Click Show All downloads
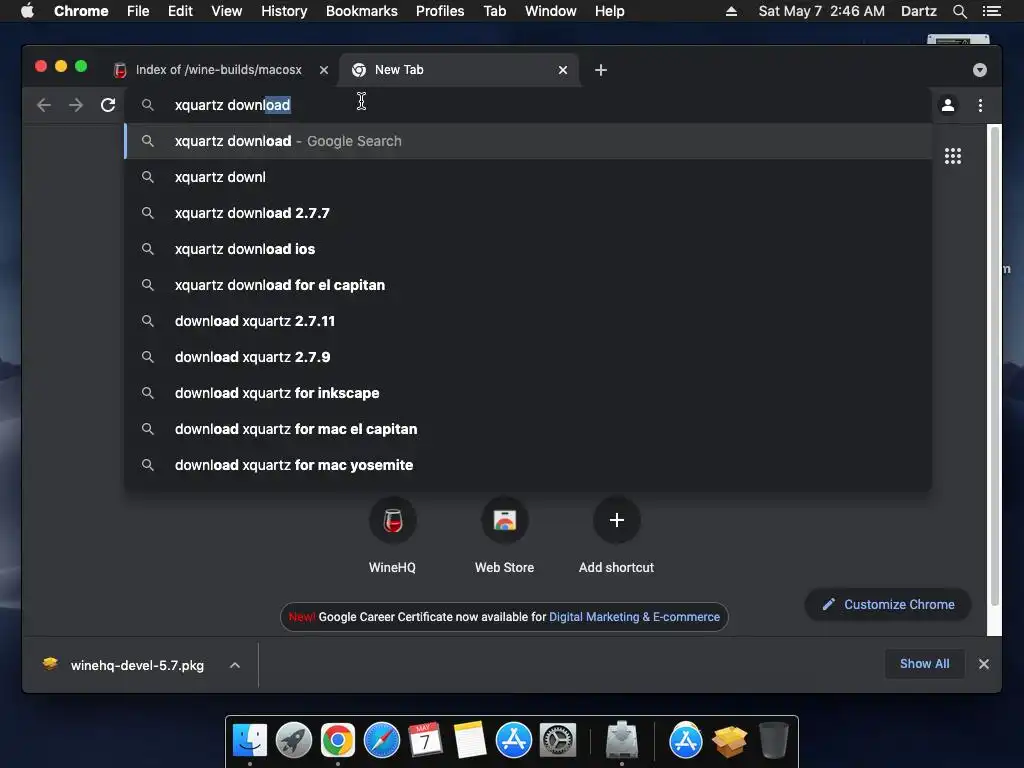1024x768 pixels. coord(925,664)
